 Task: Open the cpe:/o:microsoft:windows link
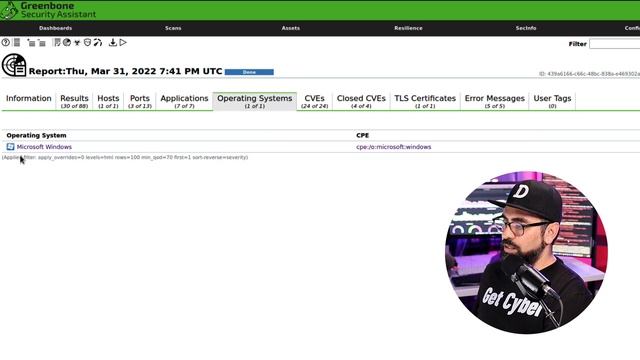pos(393,147)
